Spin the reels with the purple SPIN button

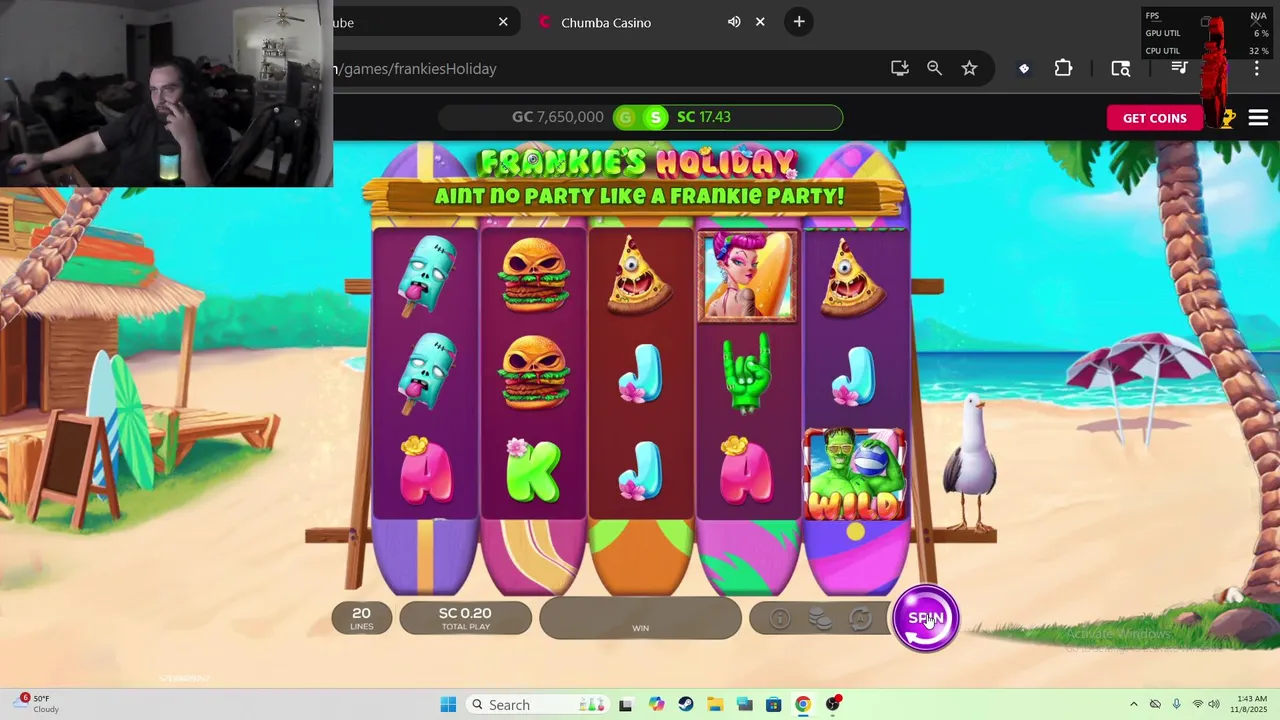(925, 618)
